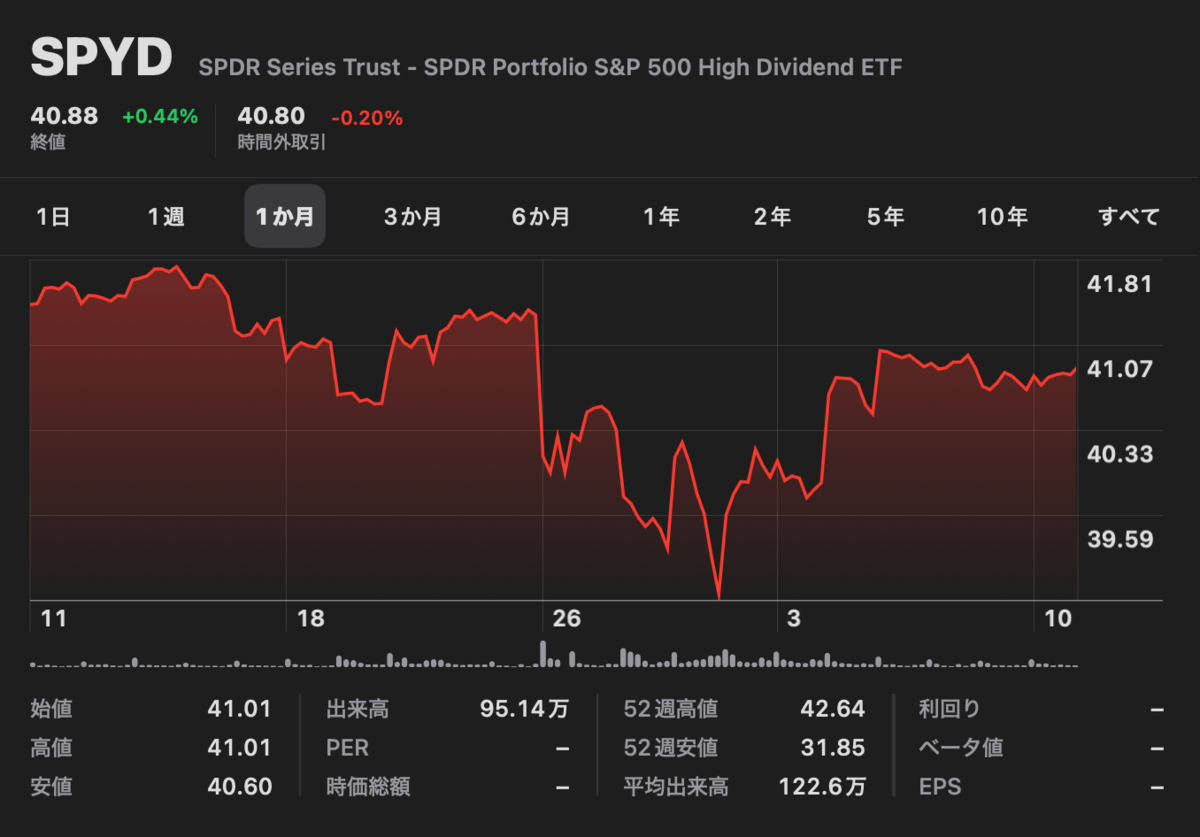This screenshot has height=837, width=1200.
Task: Select the 2年 range tab
Action: point(772,216)
